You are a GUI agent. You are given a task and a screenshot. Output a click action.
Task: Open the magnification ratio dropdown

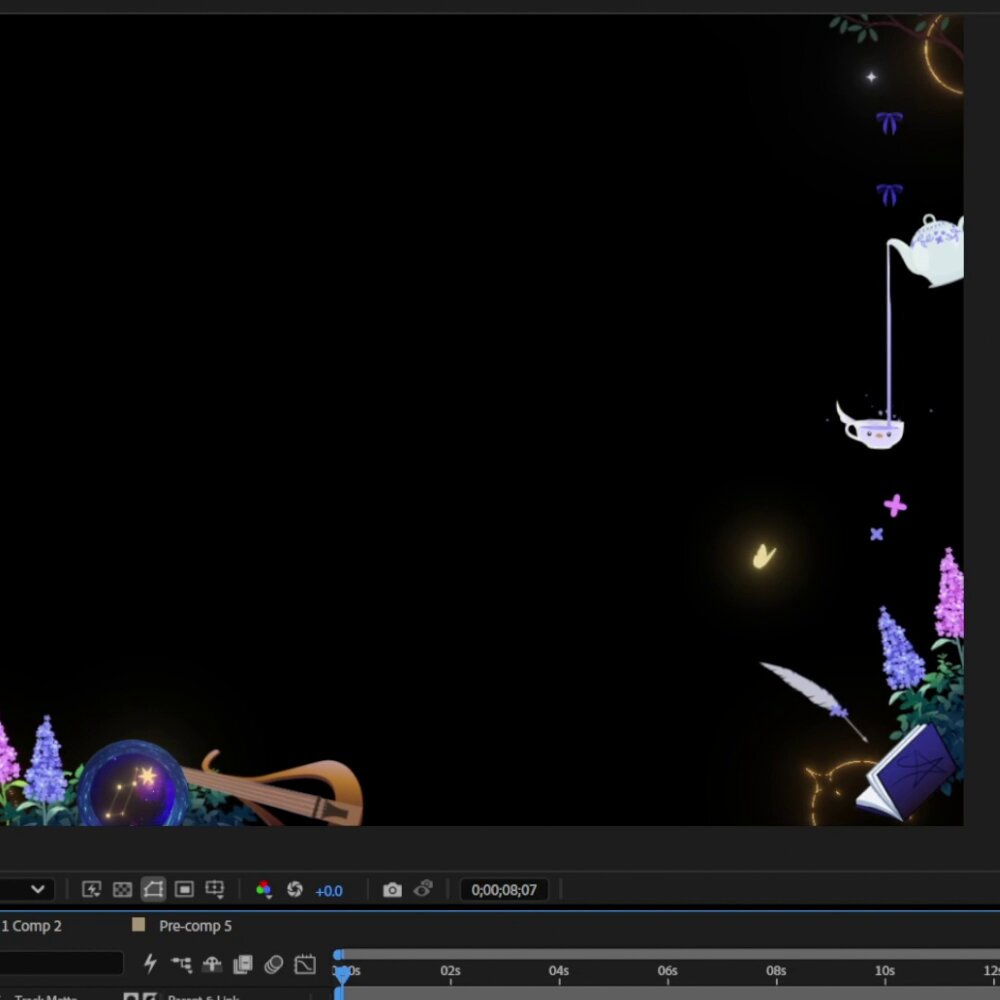[26, 889]
